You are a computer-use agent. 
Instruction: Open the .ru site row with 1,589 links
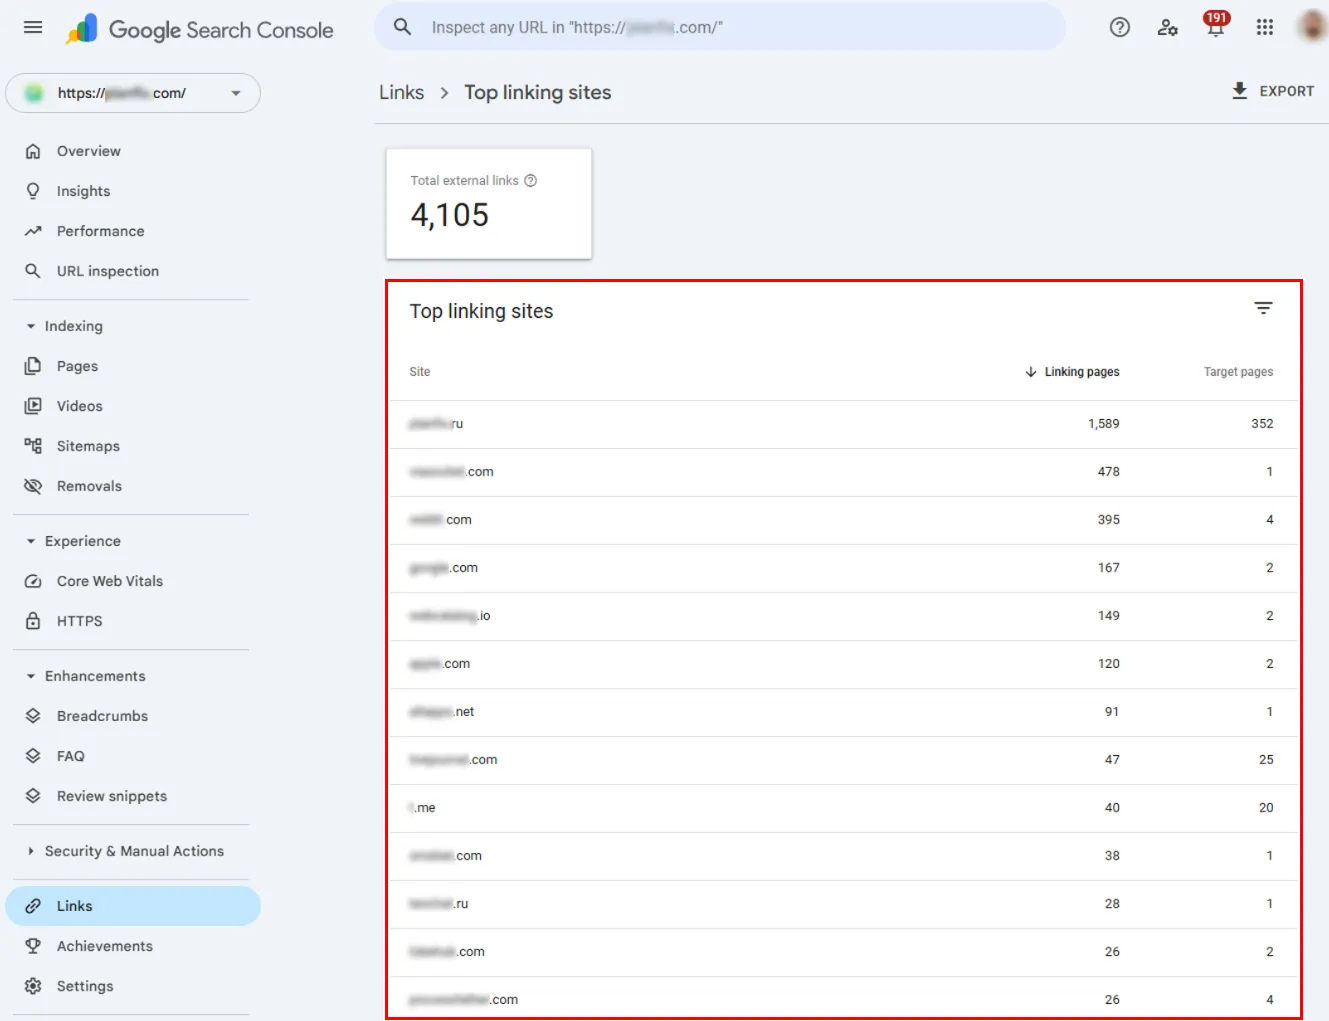845,424
